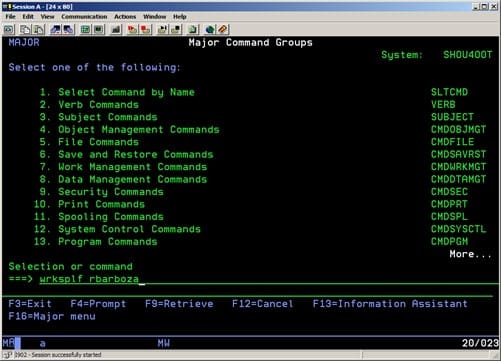Click the CMDSAVRST menu name
501x361 pixels.
pos(459,154)
